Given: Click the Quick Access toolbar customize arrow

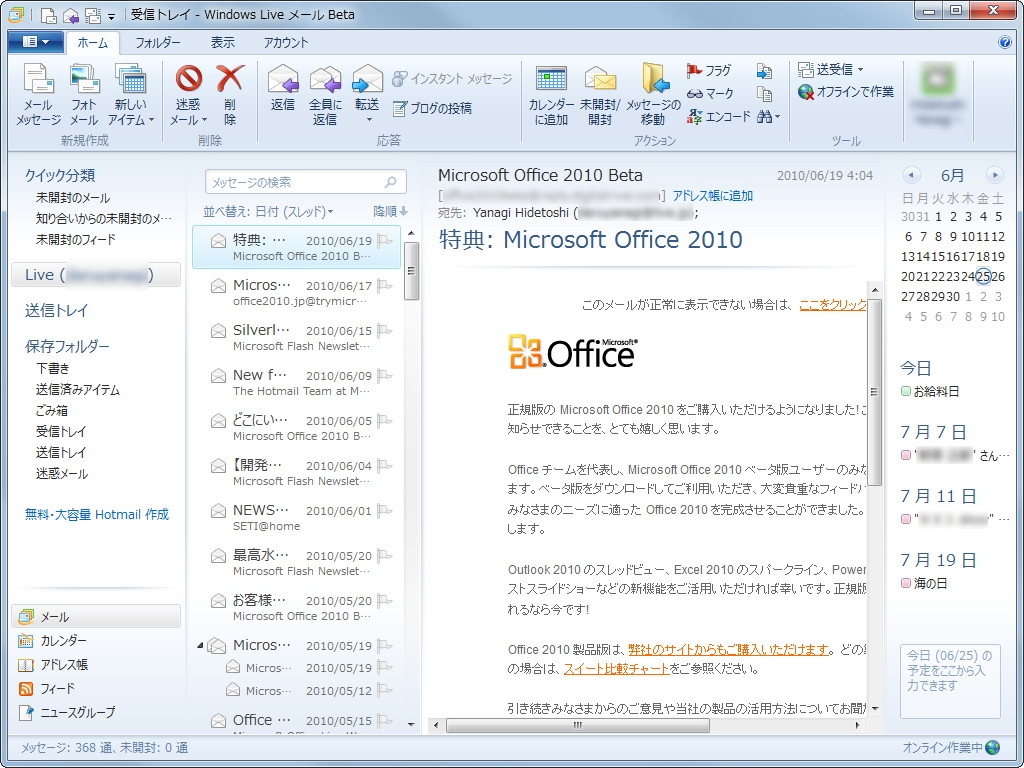Looking at the screenshot, I should click(111, 15).
